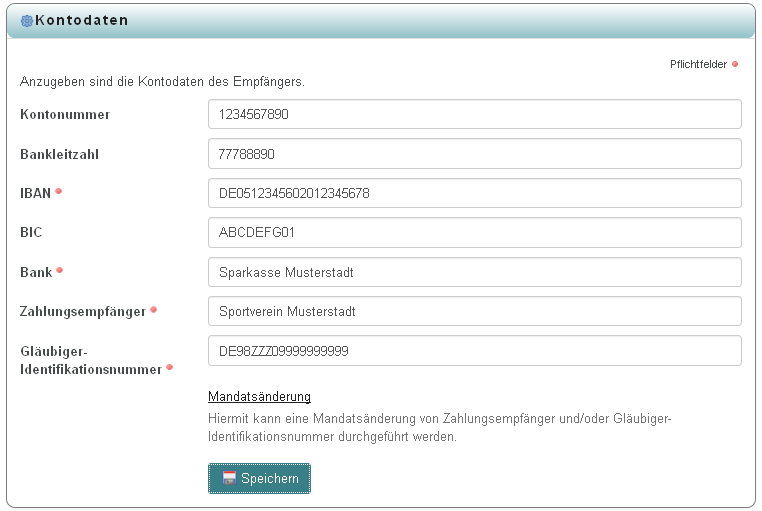Click the Kontonummer field label
The height and width of the screenshot is (511, 762).
pos(65,114)
